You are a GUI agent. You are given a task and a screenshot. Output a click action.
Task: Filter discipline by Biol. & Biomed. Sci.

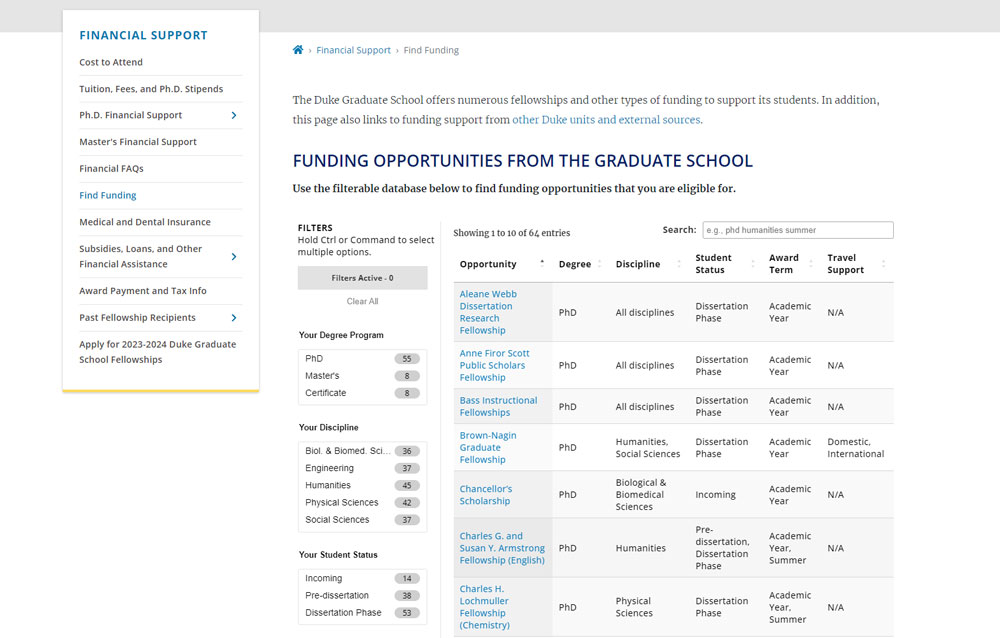362,451
